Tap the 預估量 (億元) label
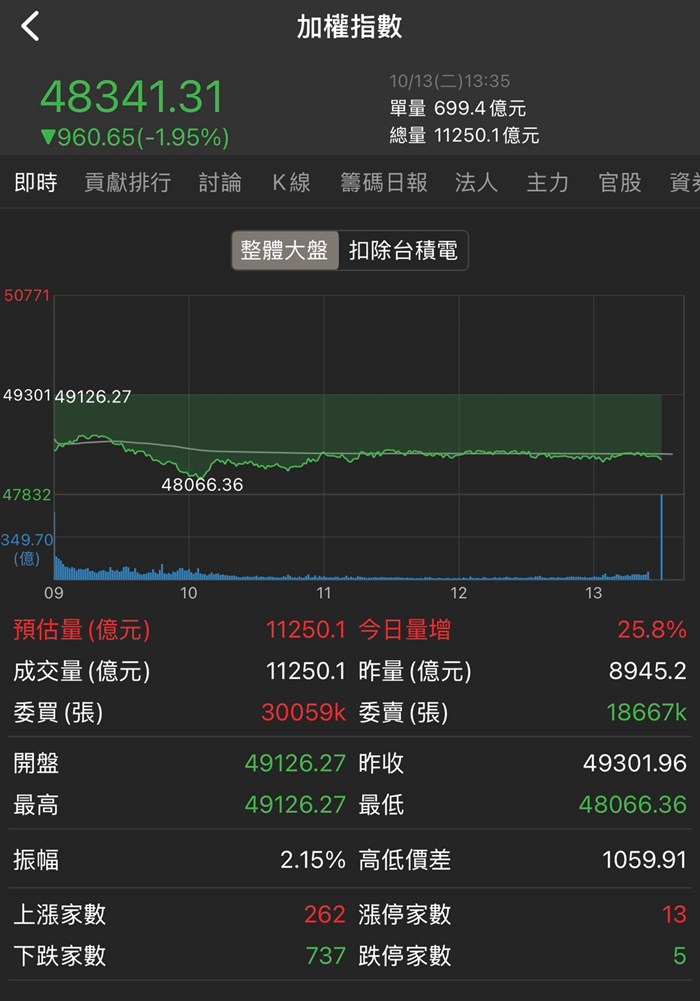This screenshot has width=700, height=1001. [x=82, y=630]
